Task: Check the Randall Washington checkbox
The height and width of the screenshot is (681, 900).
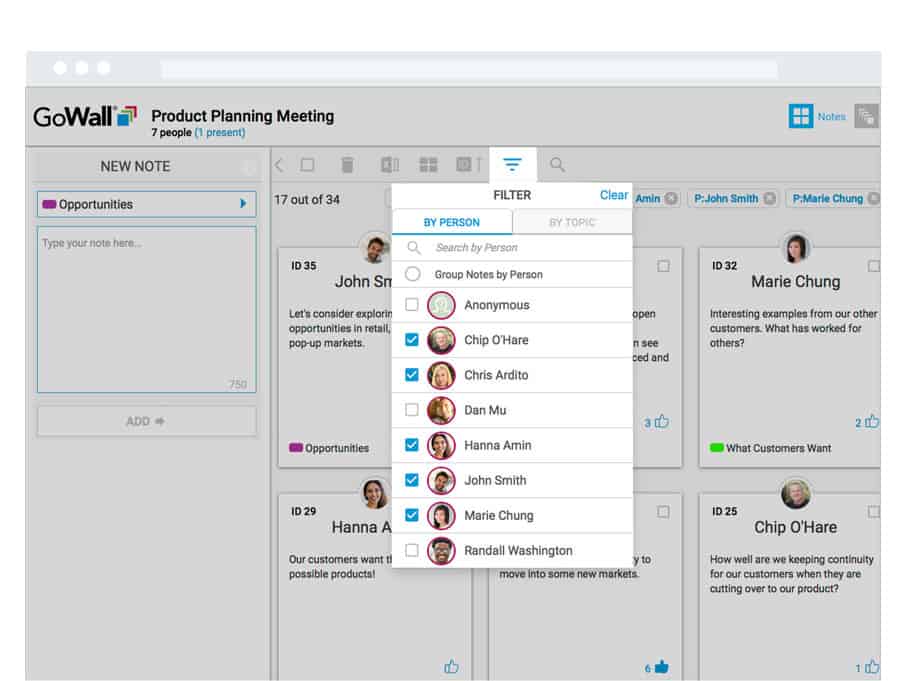Action: click(x=412, y=550)
